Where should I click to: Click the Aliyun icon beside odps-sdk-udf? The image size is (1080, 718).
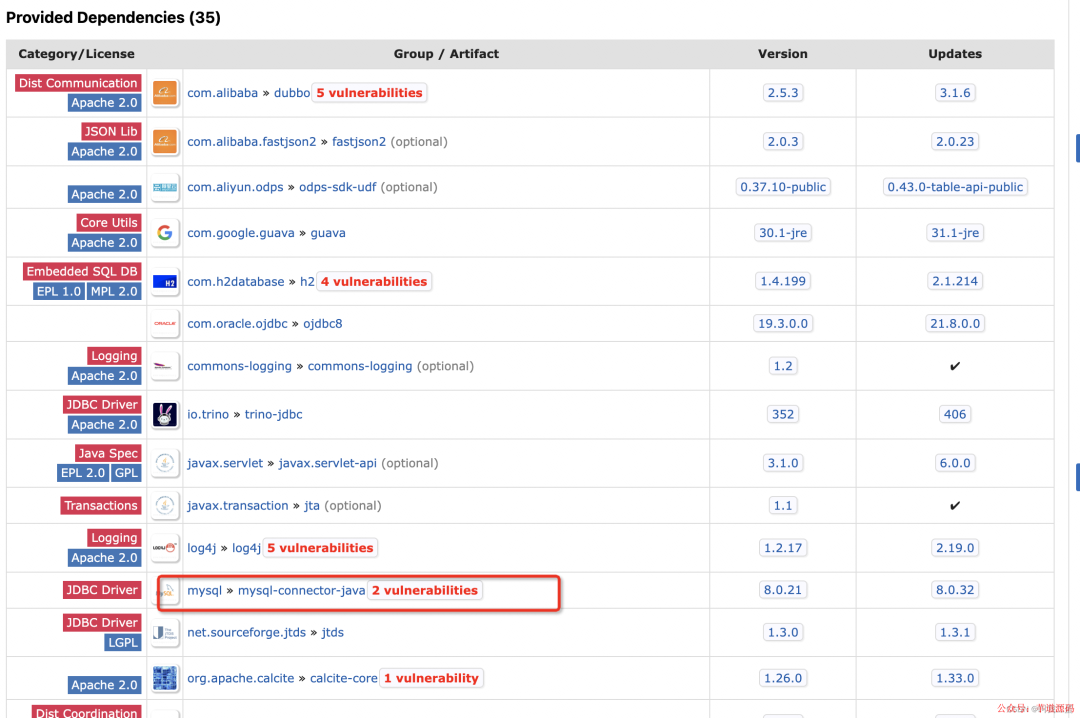(165, 187)
